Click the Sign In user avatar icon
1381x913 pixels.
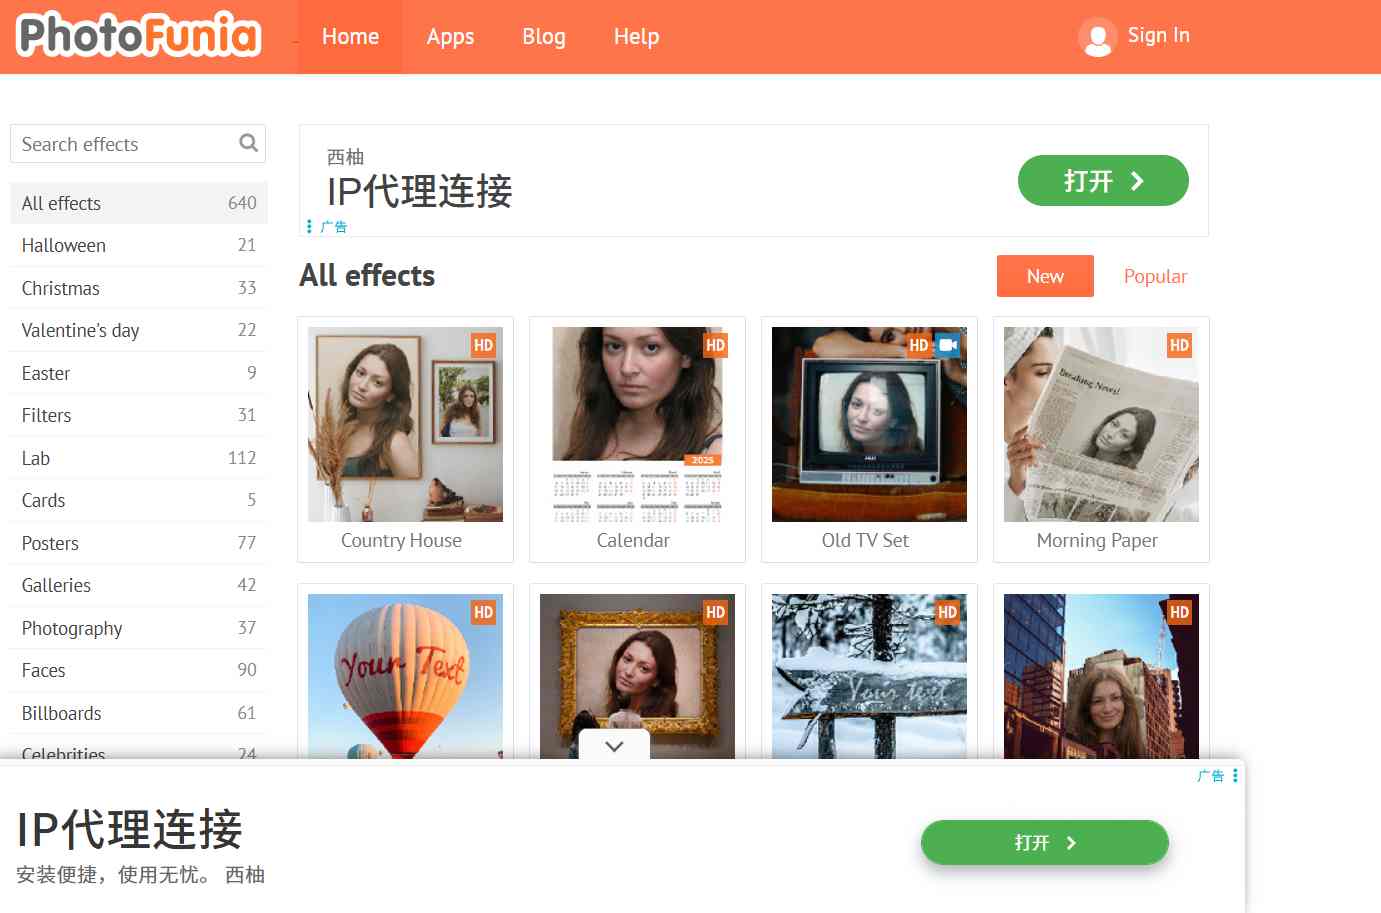point(1097,37)
